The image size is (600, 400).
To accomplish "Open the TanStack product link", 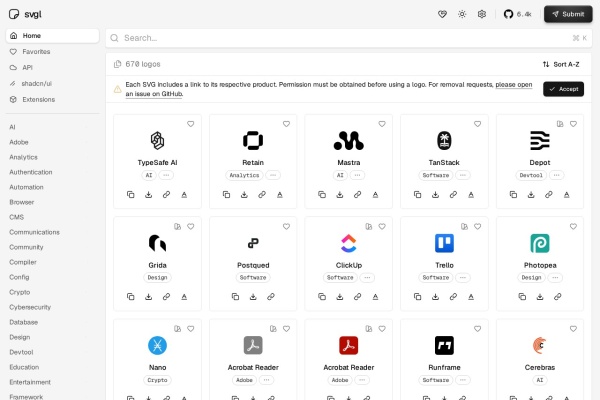I will point(453,194).
